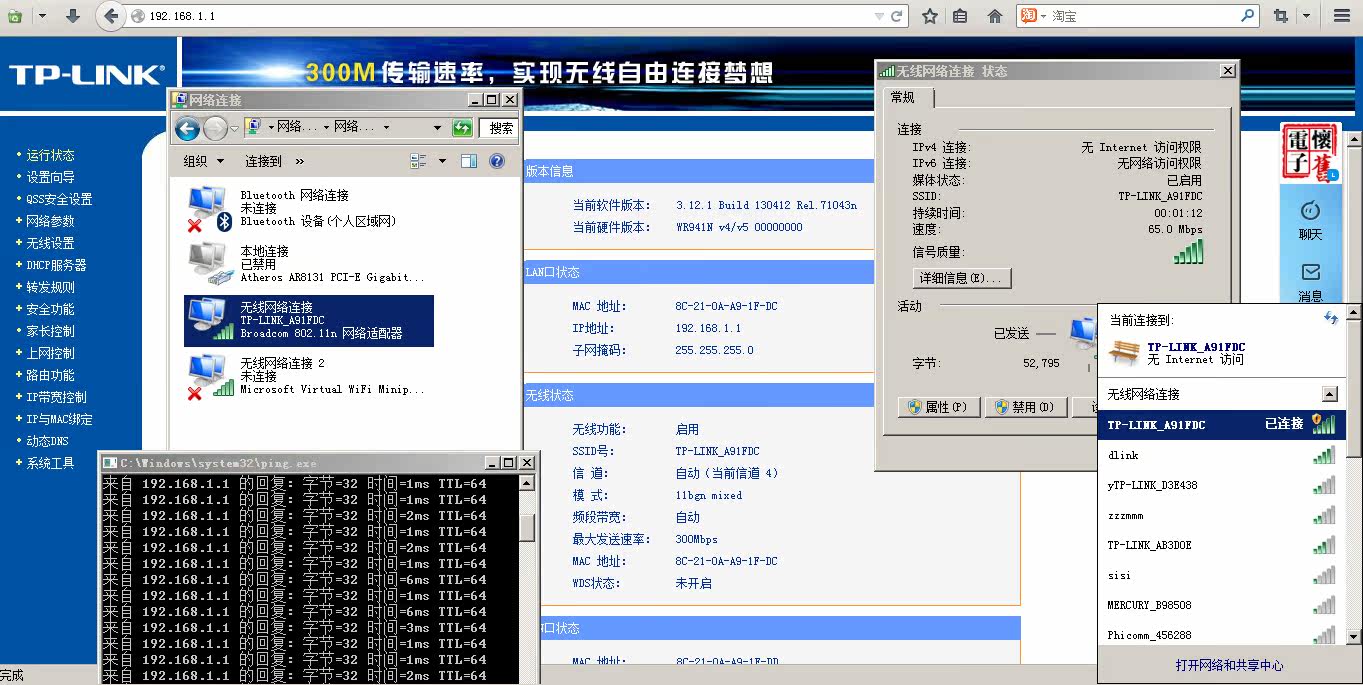Open the address bar history dropdown in Network Connections
The height and width of the screenshot is (685, 1363).
pos(437,128)
